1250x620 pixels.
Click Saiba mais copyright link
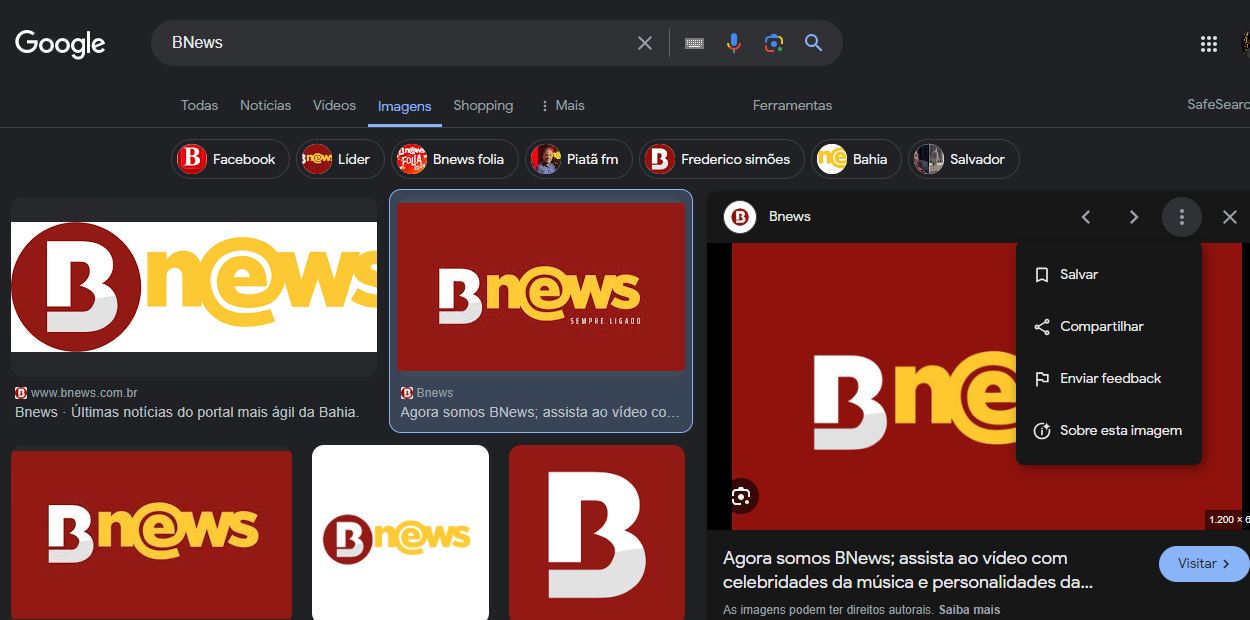click(x=969, y=610)
